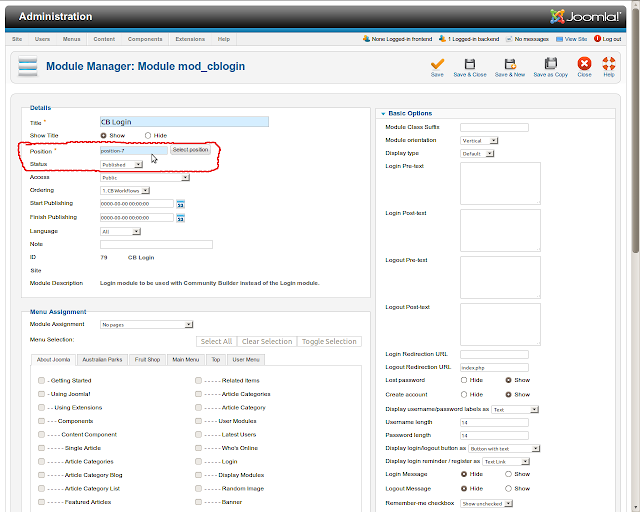Switch to the User Menu tab
640x512 pixels.
pos(246,360)
